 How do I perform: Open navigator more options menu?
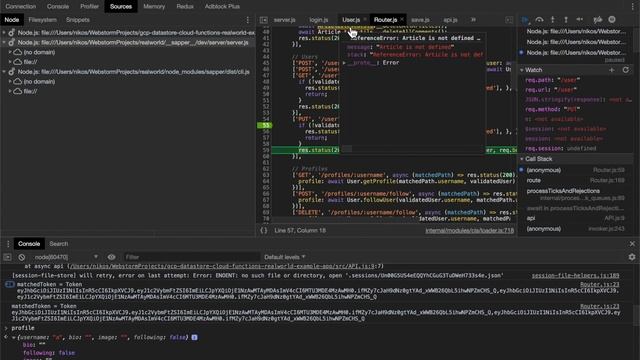247,20
